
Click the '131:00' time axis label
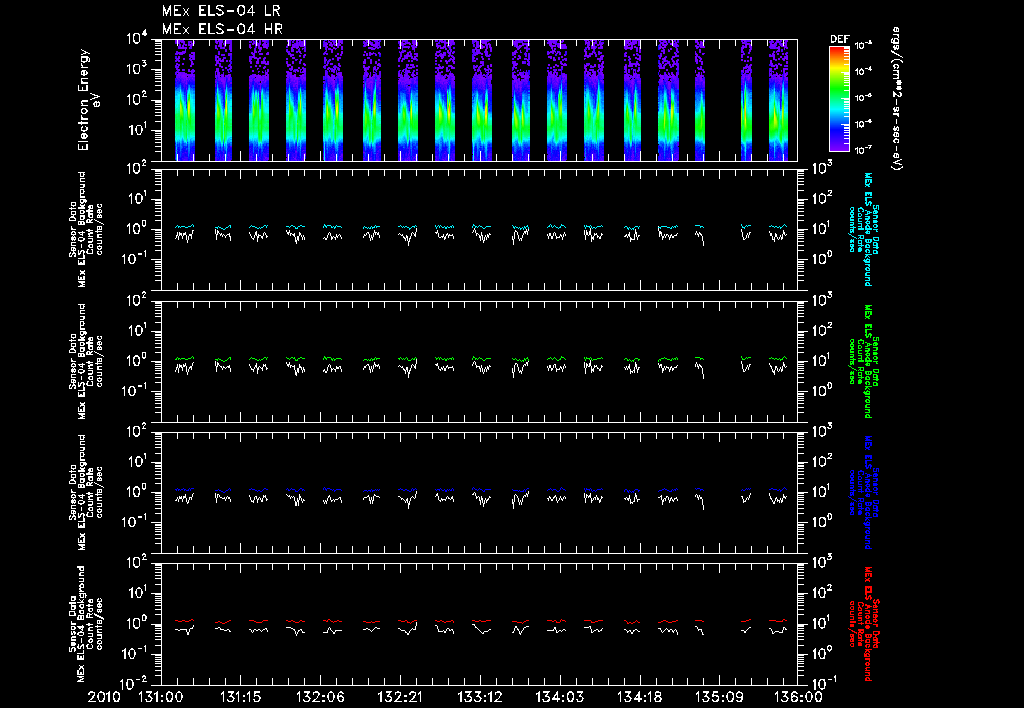[161, 697]
